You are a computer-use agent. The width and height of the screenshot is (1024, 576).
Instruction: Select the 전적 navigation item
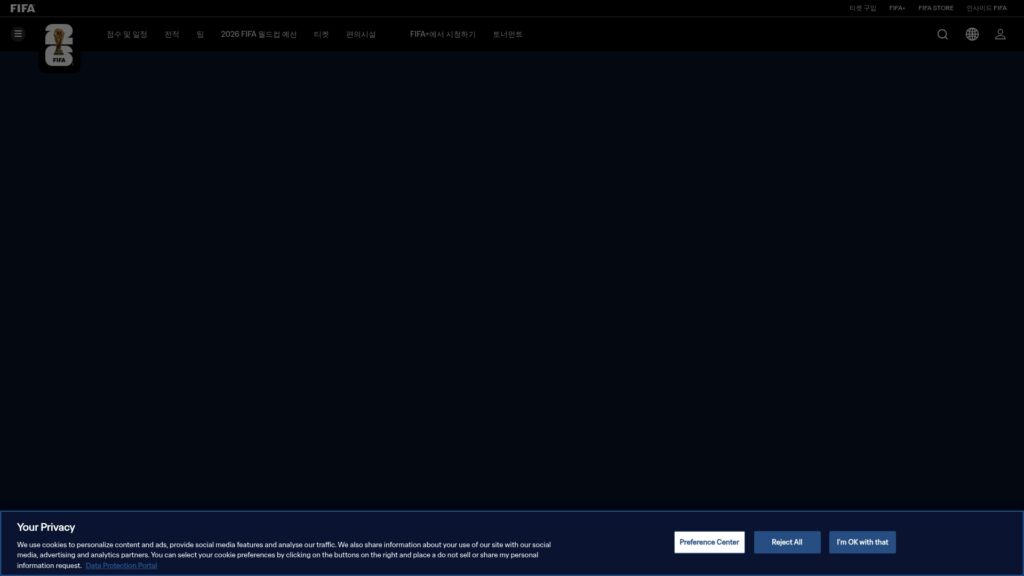click(x=172, y=34)
